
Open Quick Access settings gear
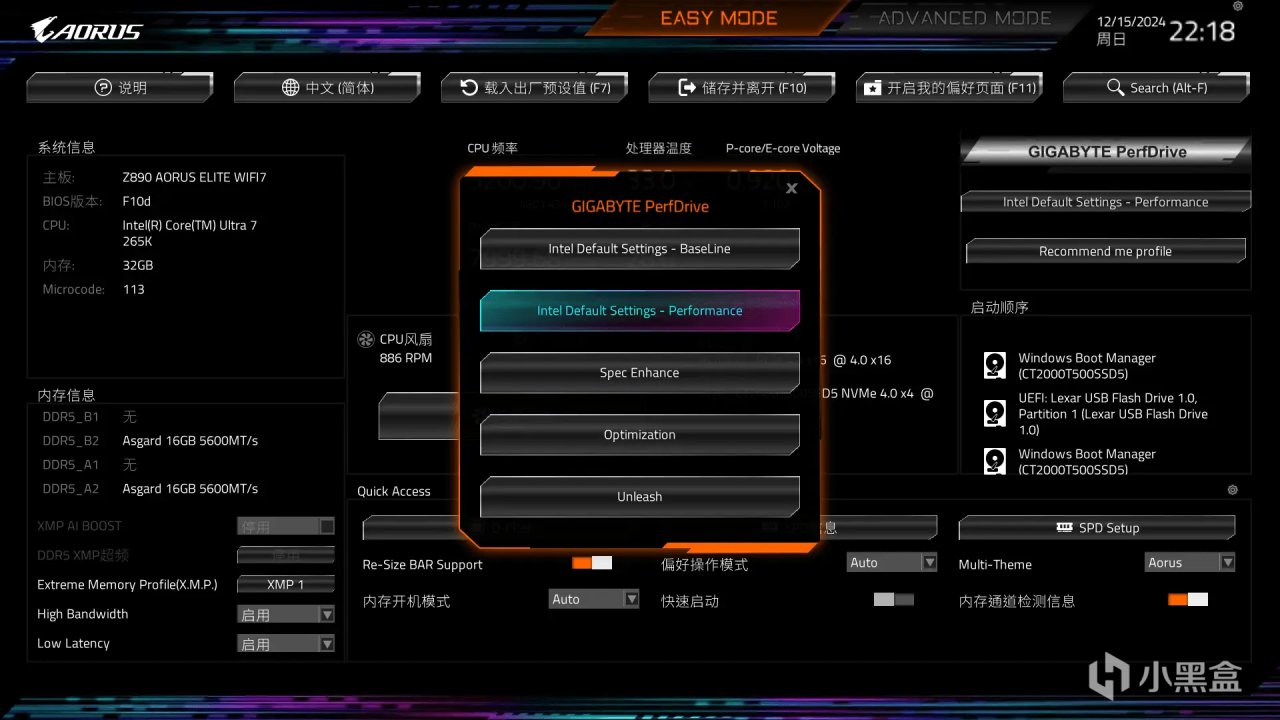click(1232, 490)
